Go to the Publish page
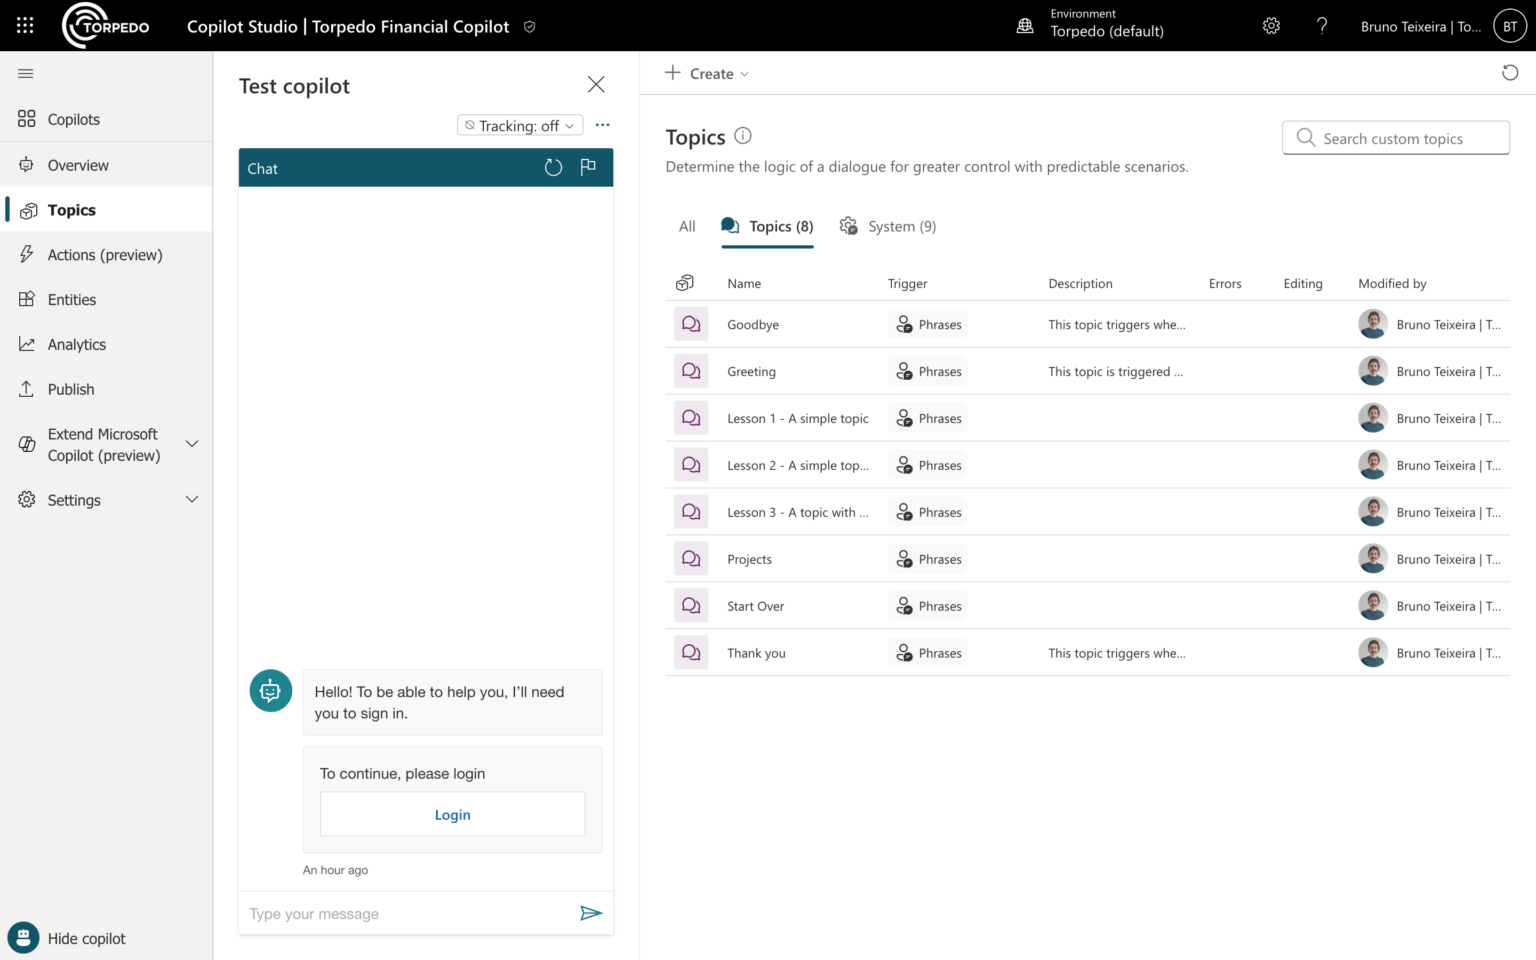Viewport: 1536px width, 960px height. click(69, 389)
